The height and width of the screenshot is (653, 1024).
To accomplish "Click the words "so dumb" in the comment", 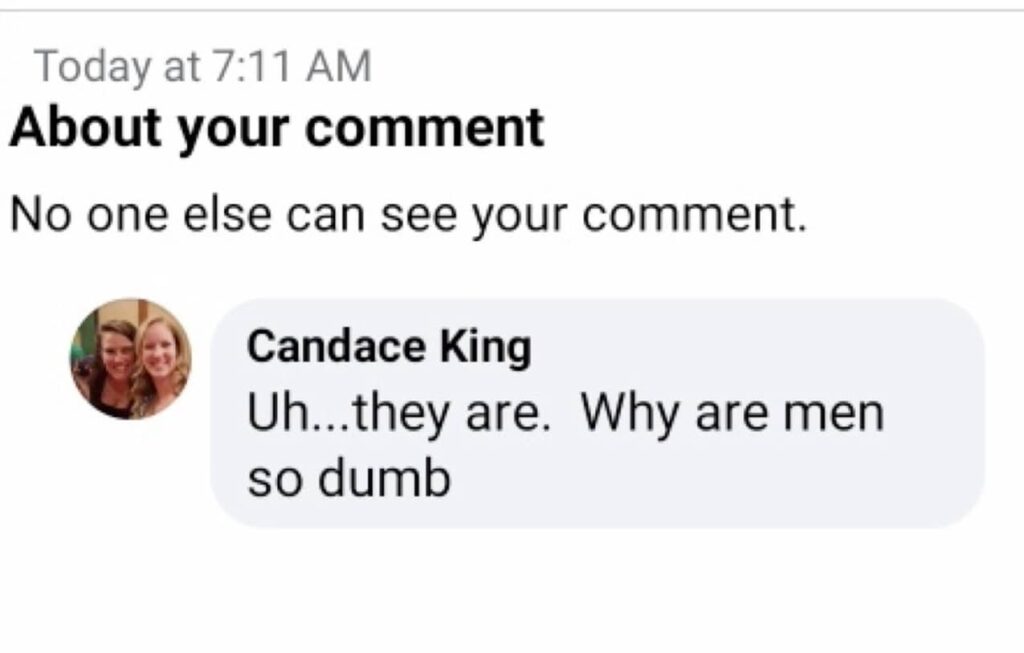I will pyautogui.click(x=348, y=479).
